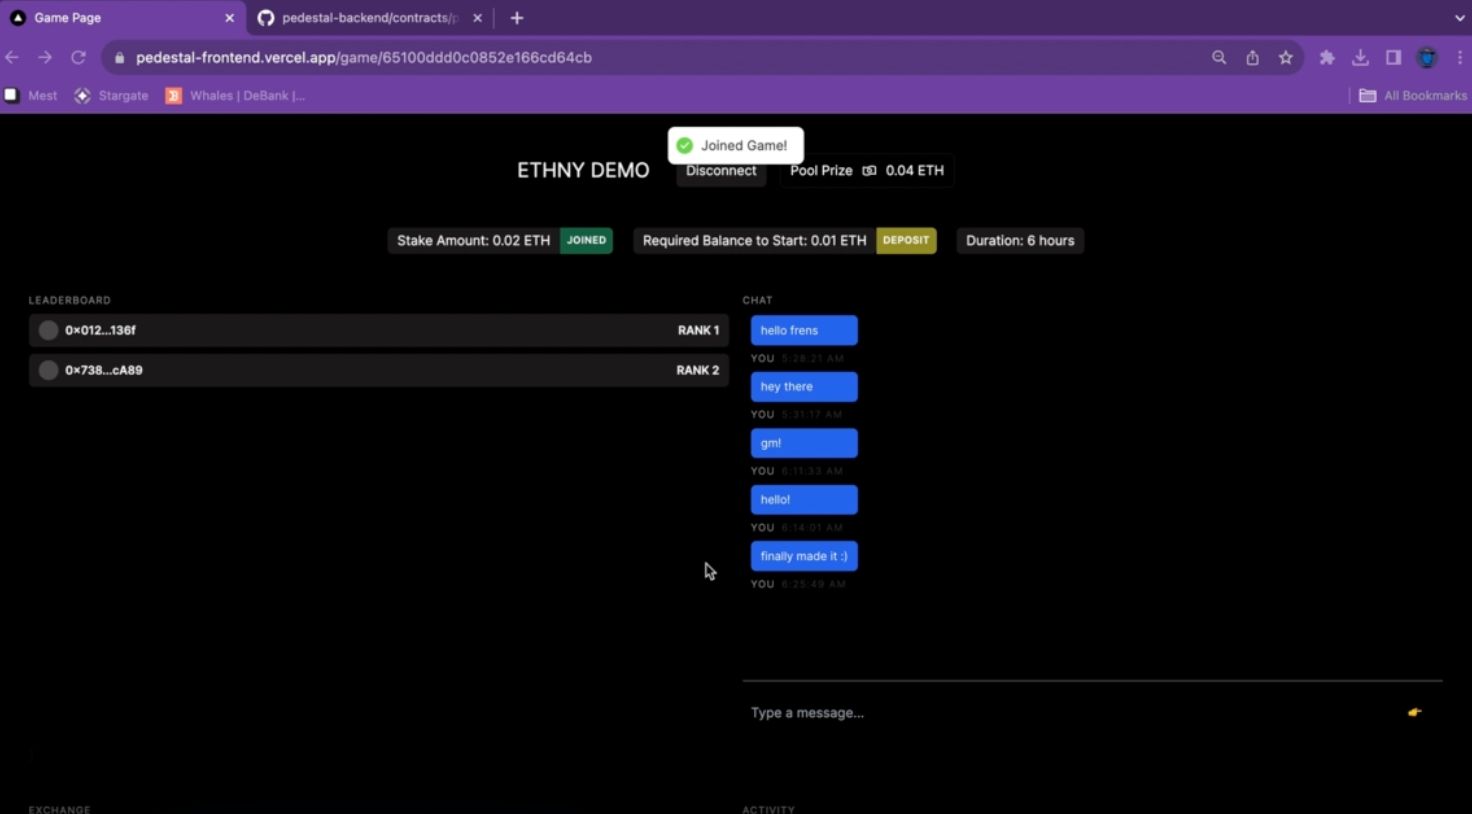Image resolution: width=1472 pixels, height=814 pixels.
Task: Click the CHAT heading
Action: click(757, 300)
